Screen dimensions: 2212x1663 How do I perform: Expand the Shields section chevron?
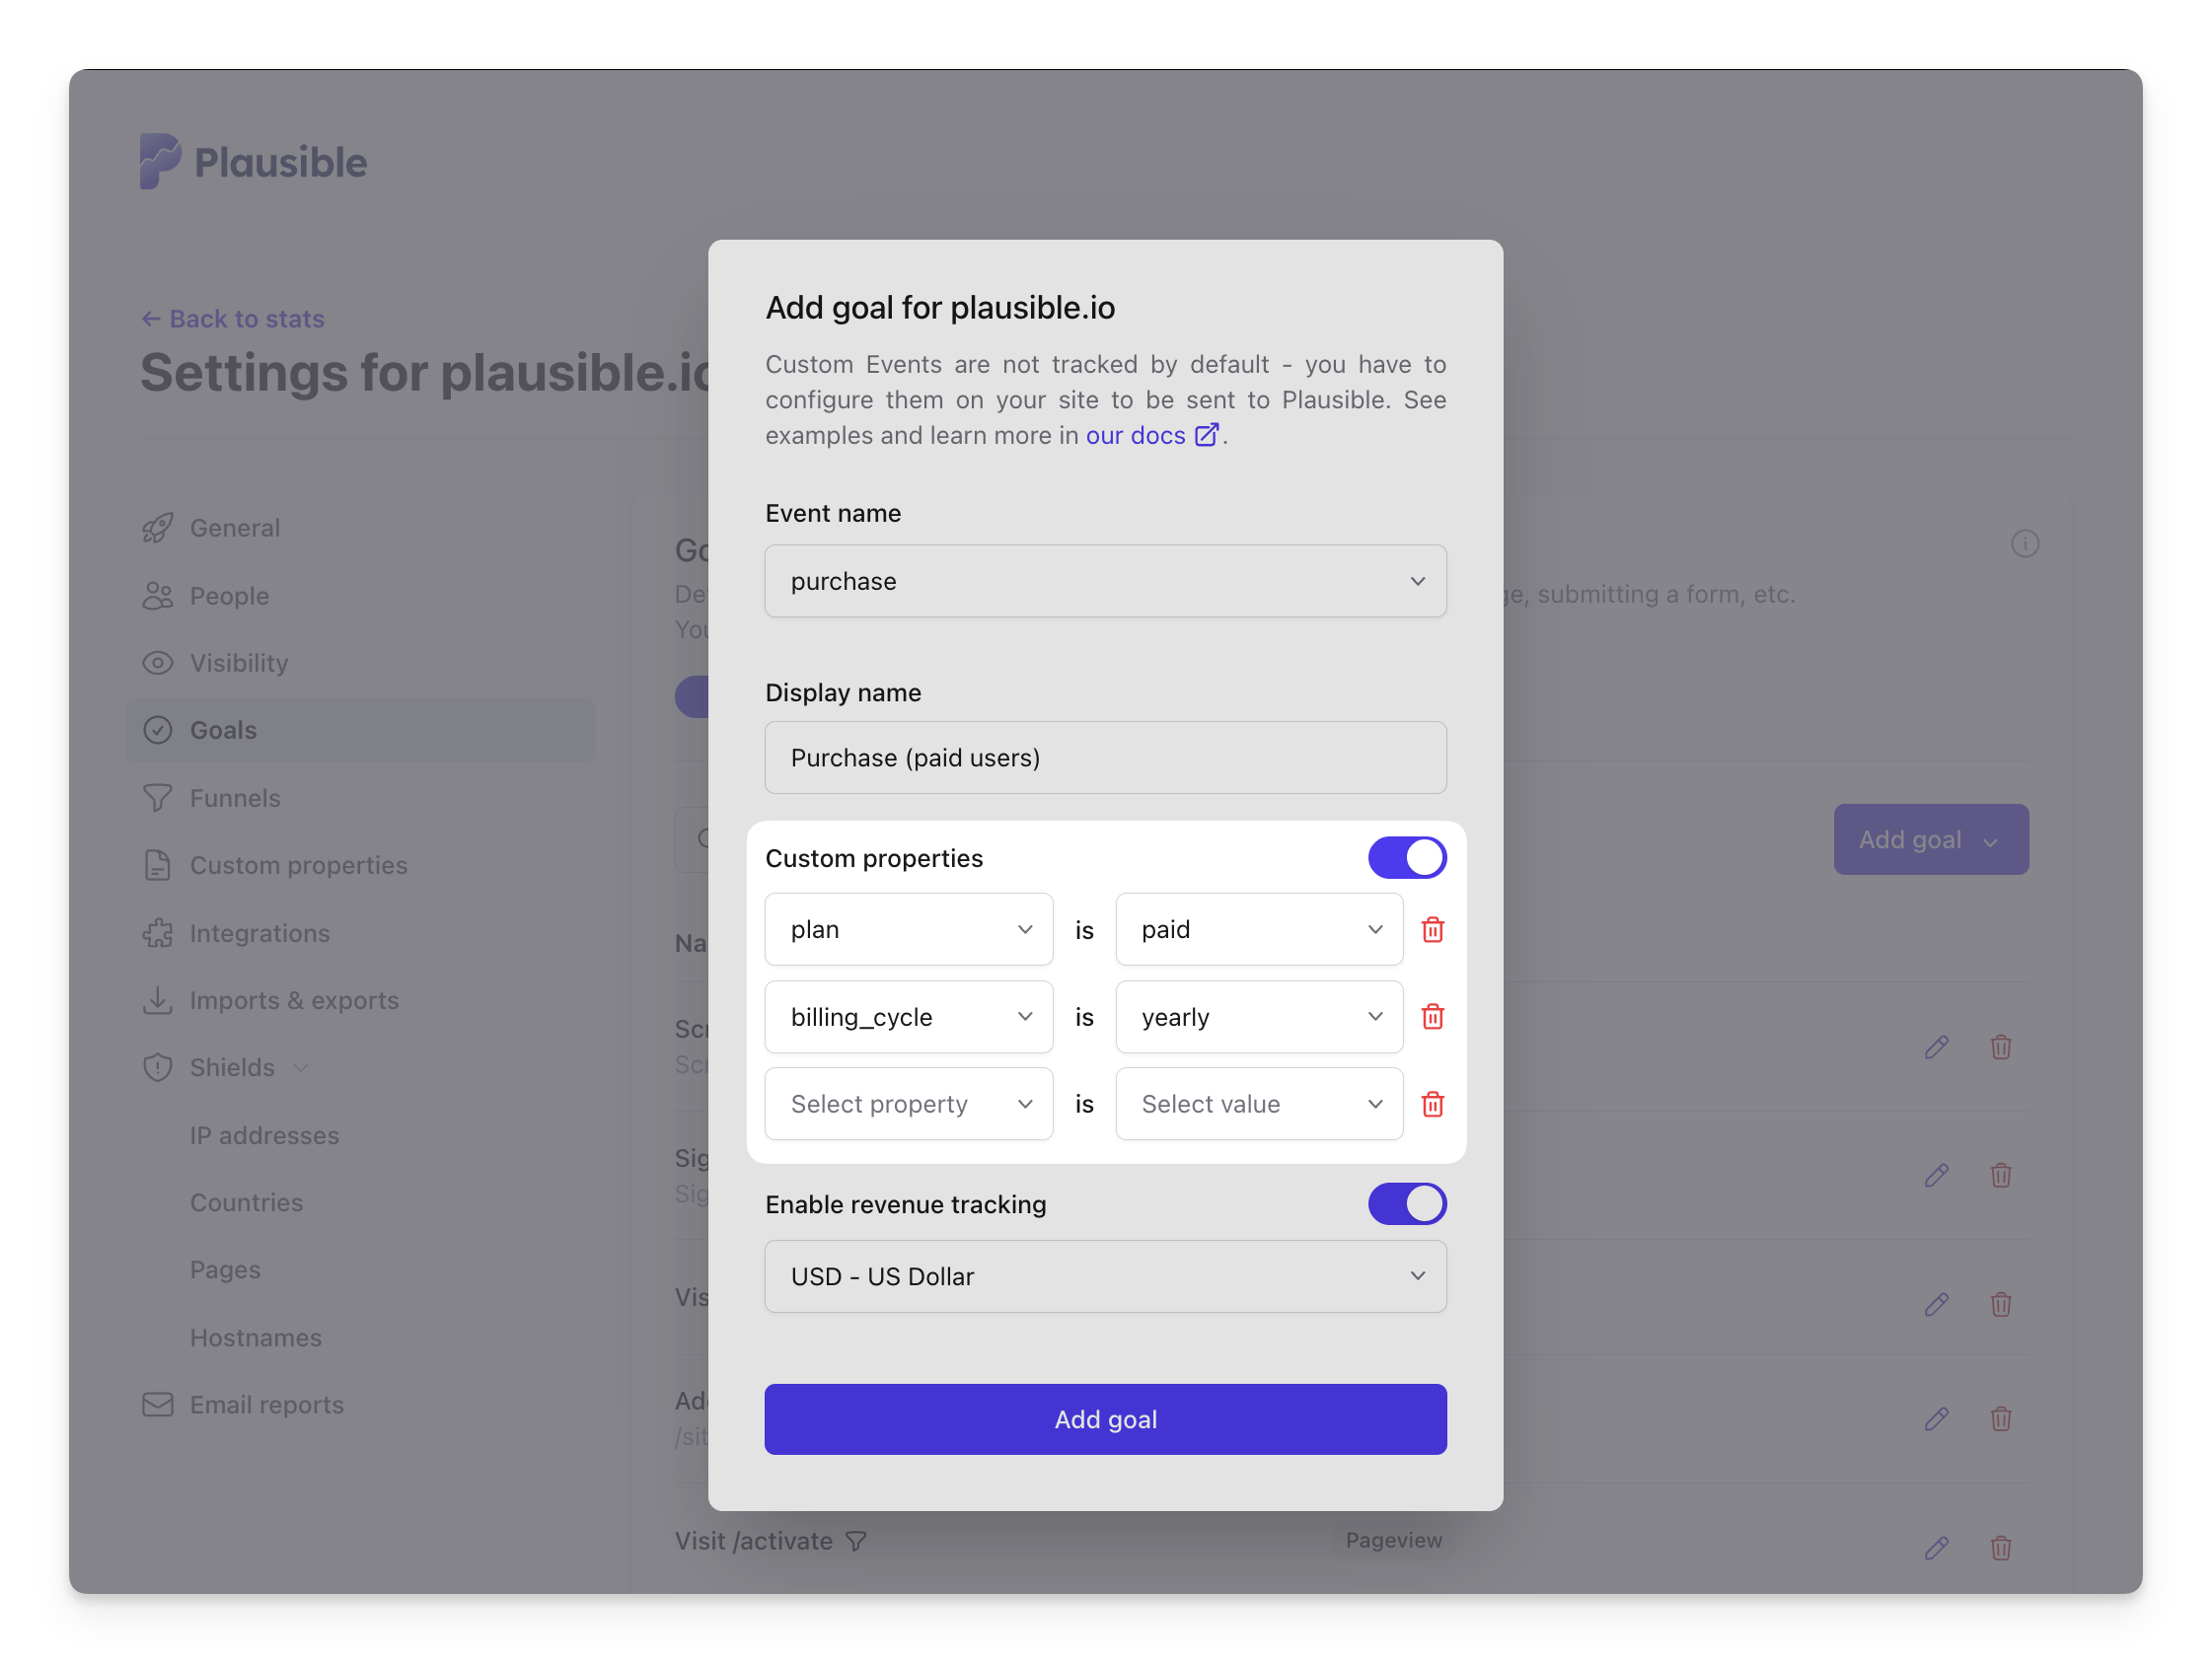[x=301, y=1068]
